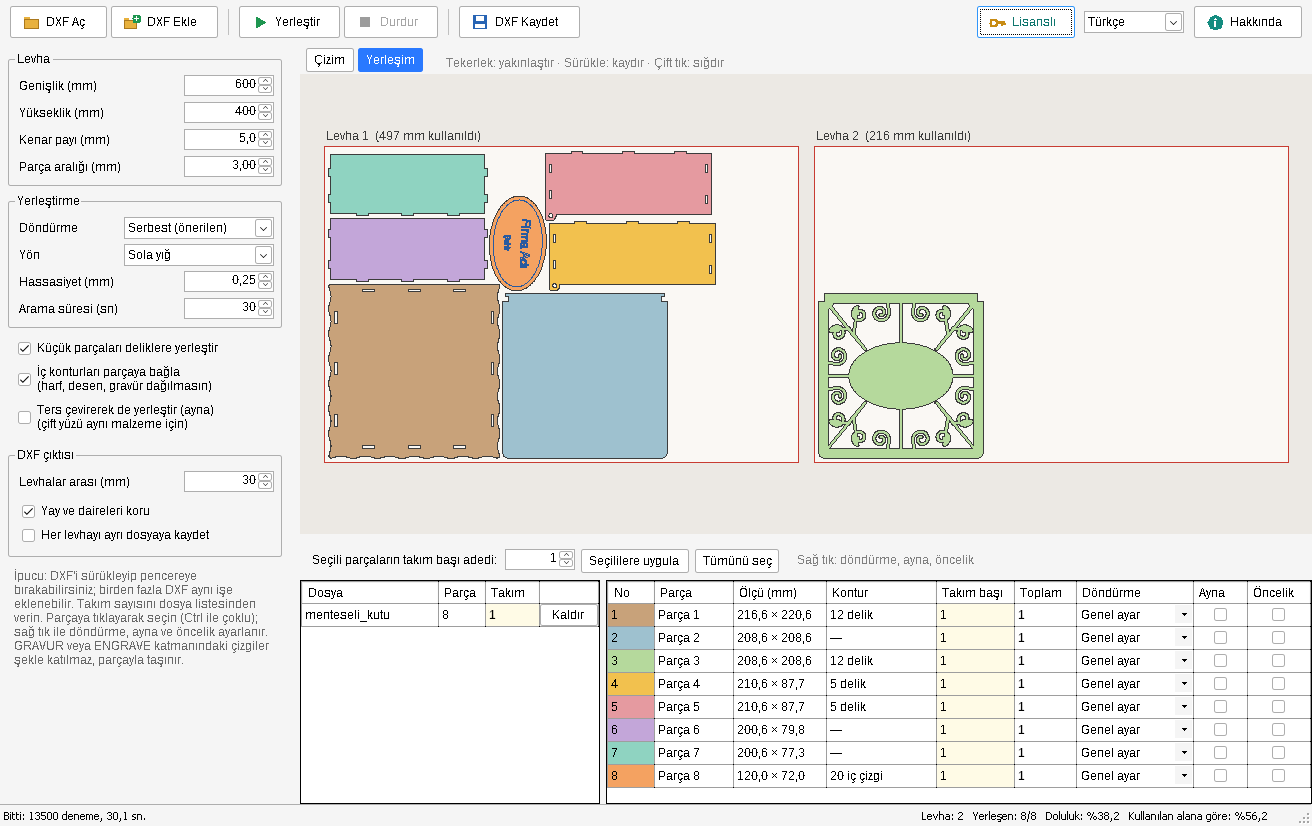Screen dimensions: 1312x826
Task: Click the Ölçü (mm) column header
Action: pos(780,593)
